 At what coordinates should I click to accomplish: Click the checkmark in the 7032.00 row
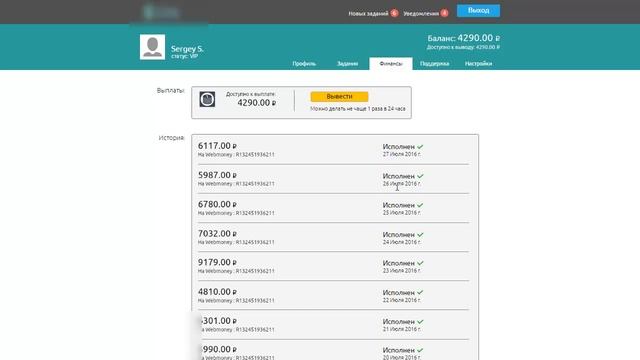tap(420, 235)
